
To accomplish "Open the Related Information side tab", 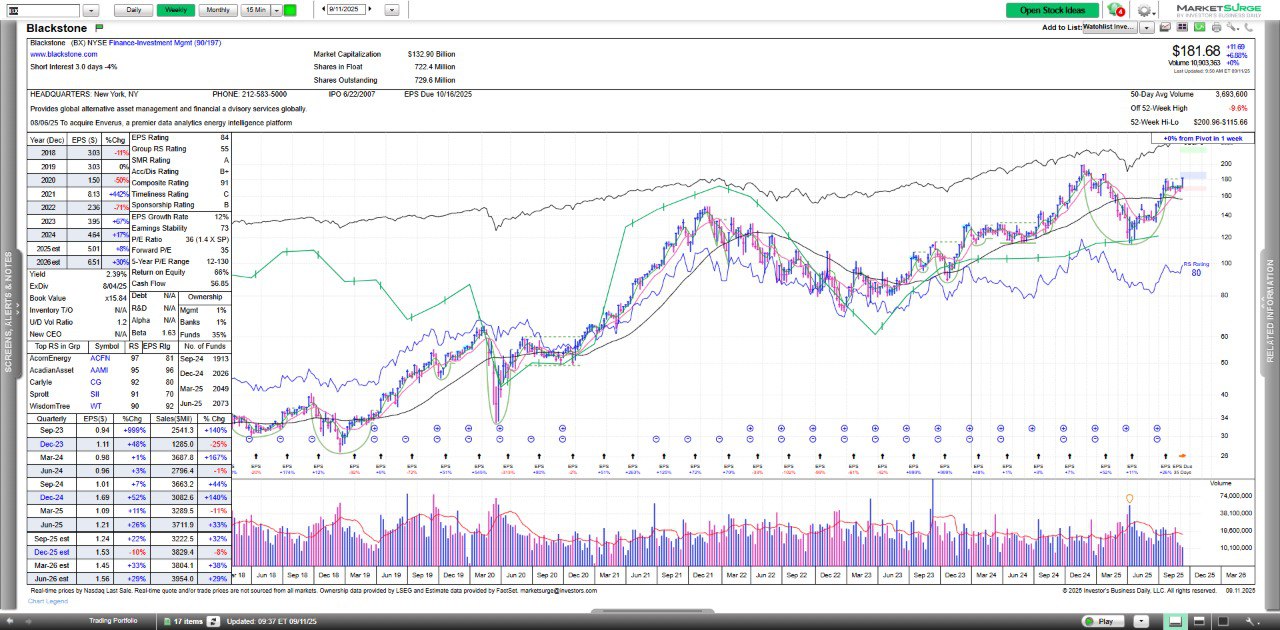I will click(1271, 310).
